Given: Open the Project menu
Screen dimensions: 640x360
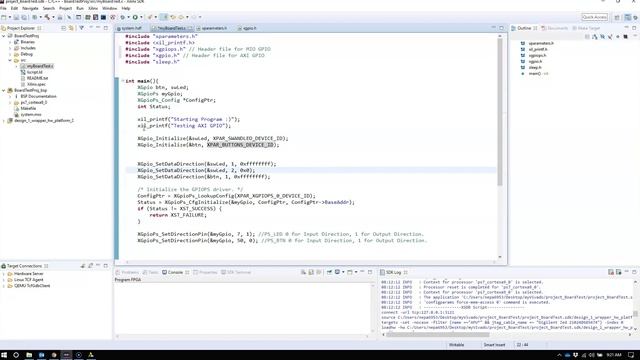Looking at the screenshot, I should tap(65, 8).
